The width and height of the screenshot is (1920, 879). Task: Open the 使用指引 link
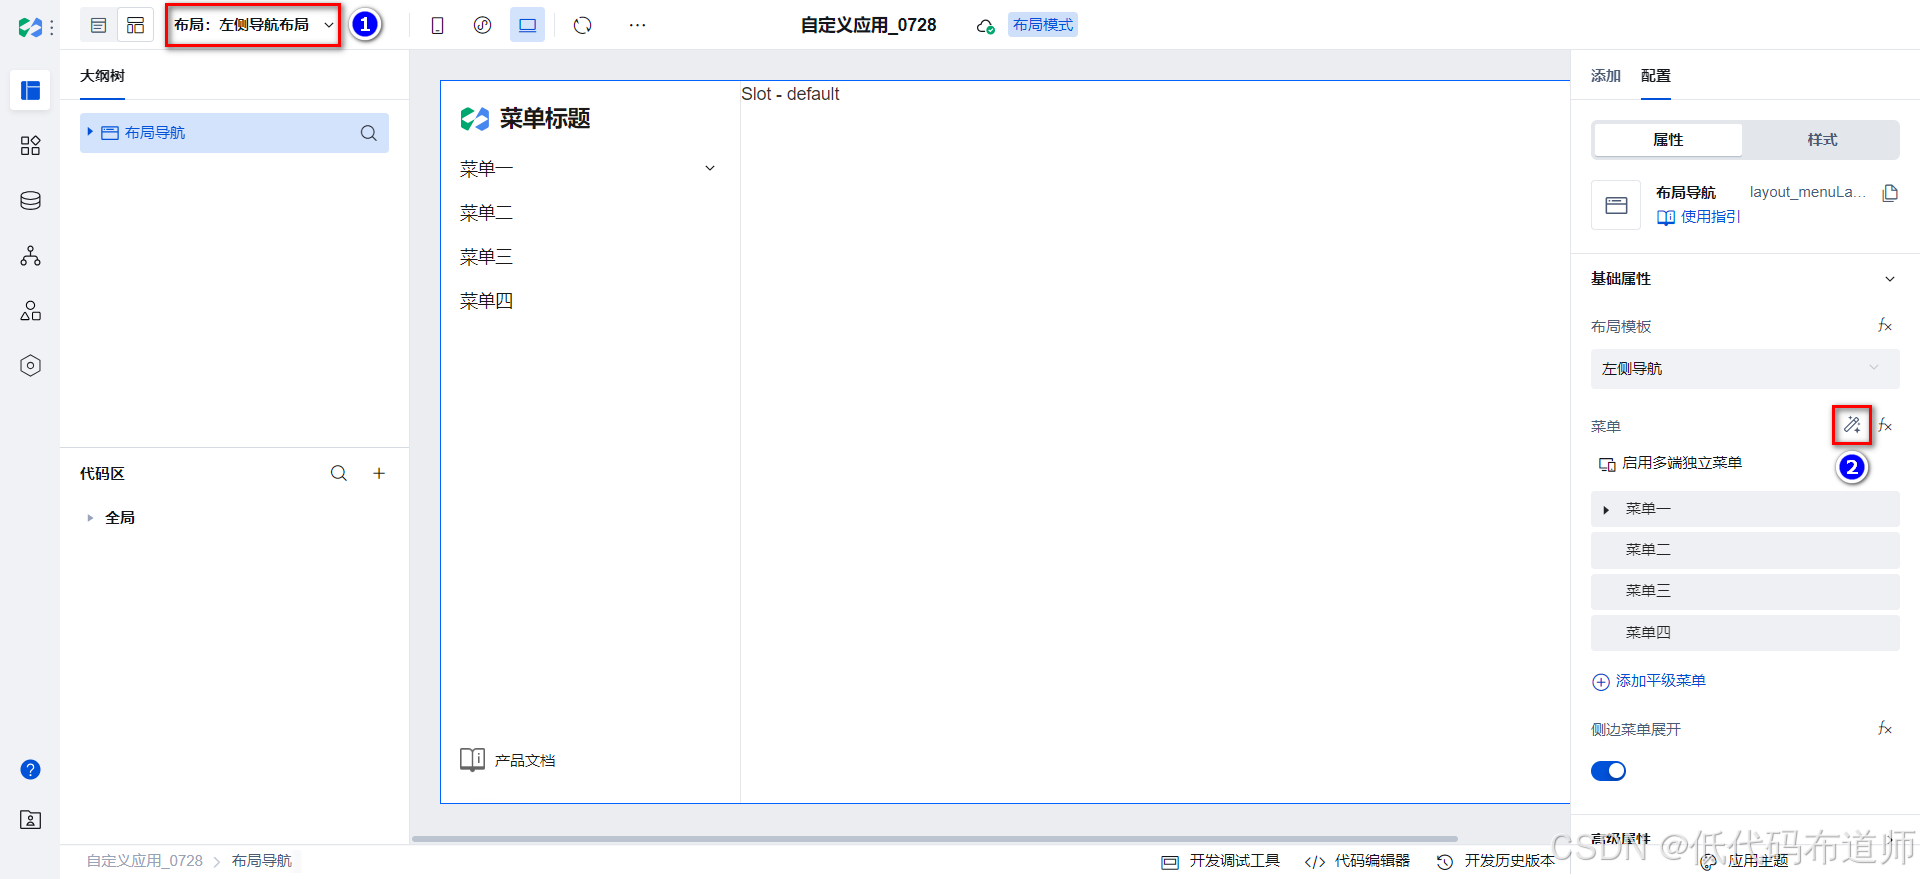tap(1698, 217)
